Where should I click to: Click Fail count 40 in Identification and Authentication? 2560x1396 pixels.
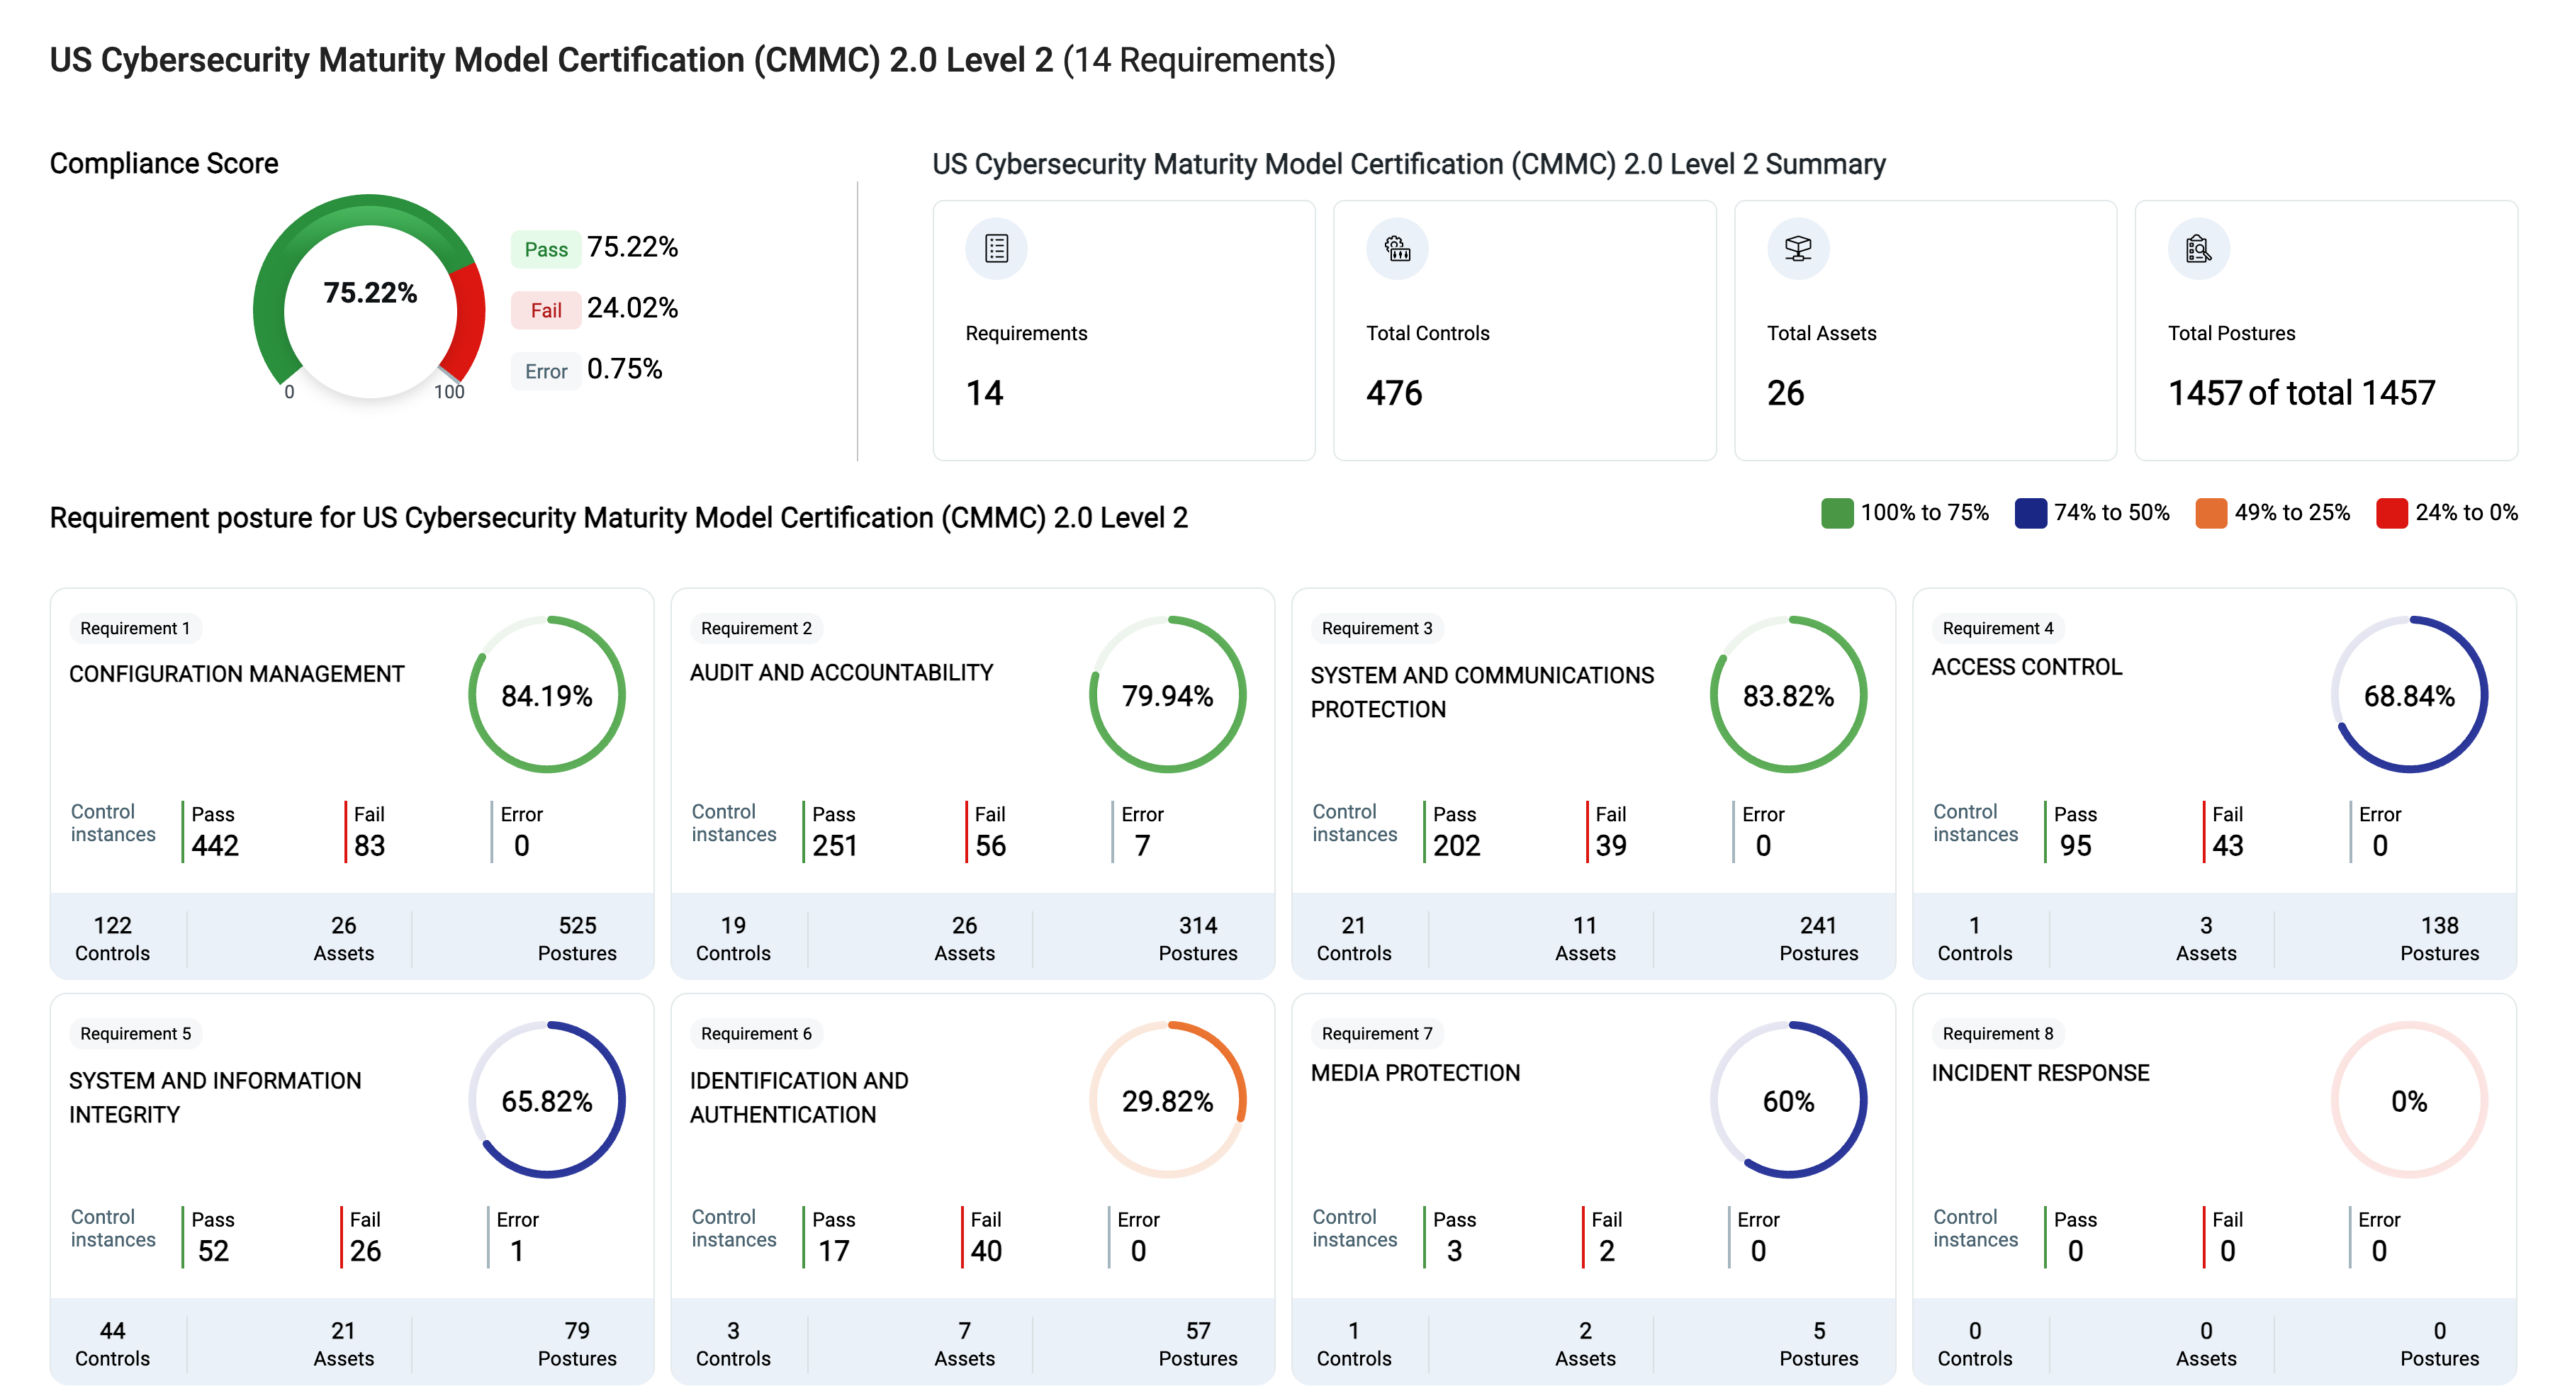[986, 1251]
